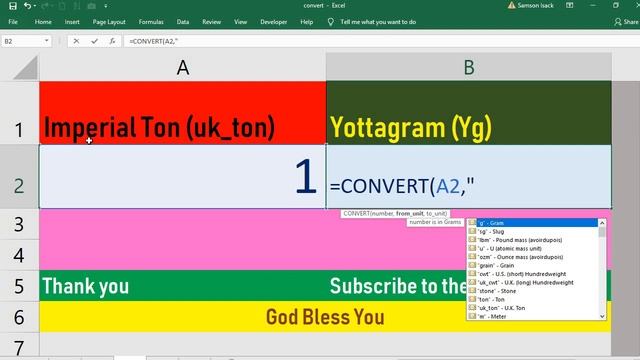Click the God Bless You cell
Image resolution: width=640 pixels, height=360 pixels.
325,317
